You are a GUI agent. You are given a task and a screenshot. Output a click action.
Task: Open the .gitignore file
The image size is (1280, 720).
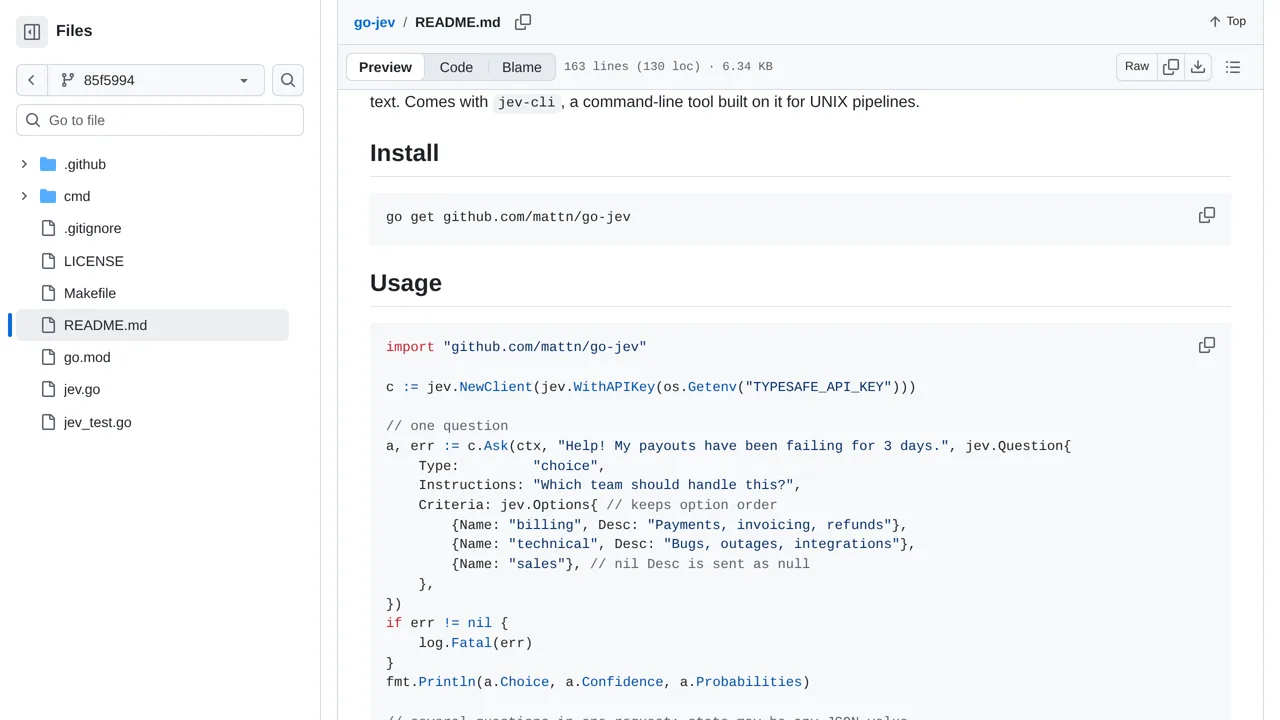pyautogui.click(x=92, y=228)
